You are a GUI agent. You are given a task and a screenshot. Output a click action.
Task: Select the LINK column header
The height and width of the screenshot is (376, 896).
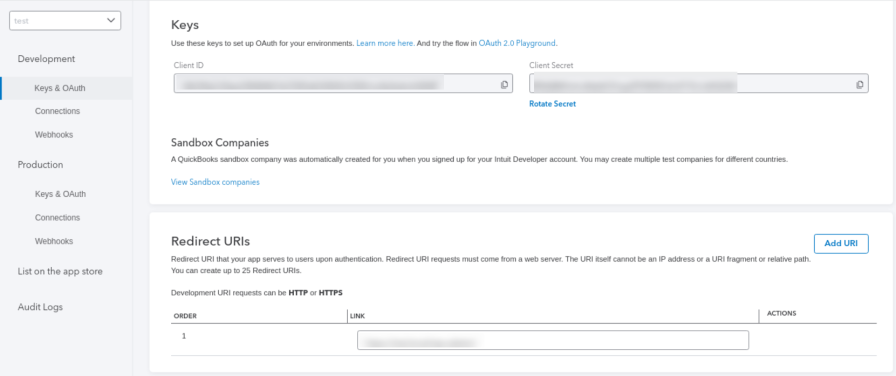coord(358,316)
